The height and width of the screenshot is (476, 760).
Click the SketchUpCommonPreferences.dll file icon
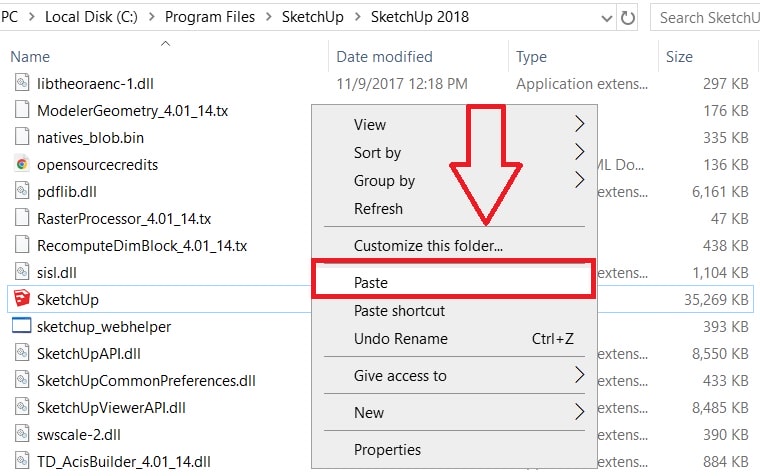(x=22, y=380)
